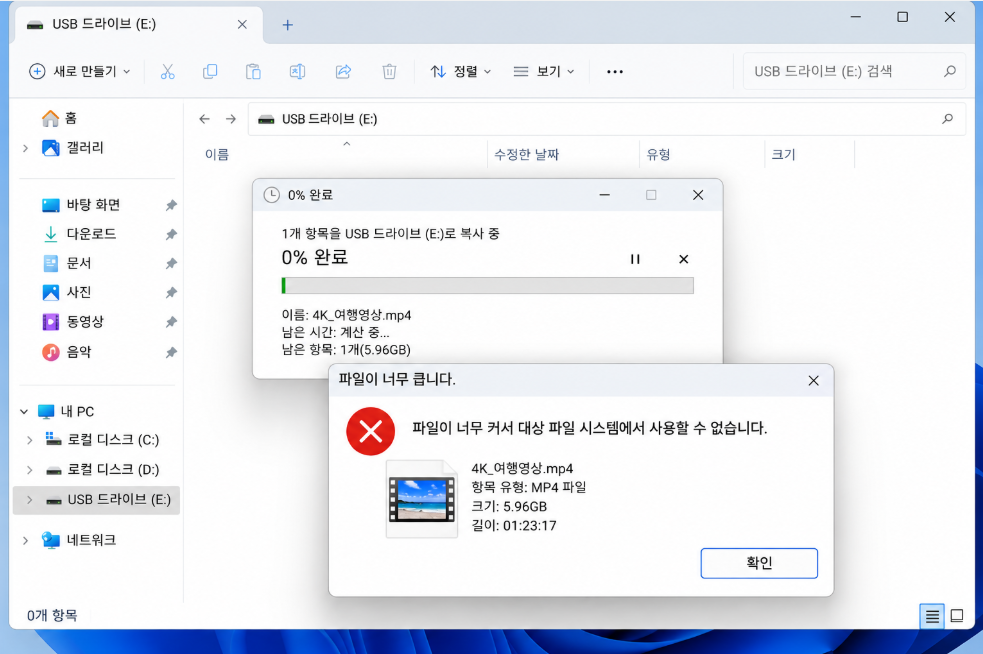Select 홈 in the navigation pane
983x654 pixels.
[x=59, y=118]
